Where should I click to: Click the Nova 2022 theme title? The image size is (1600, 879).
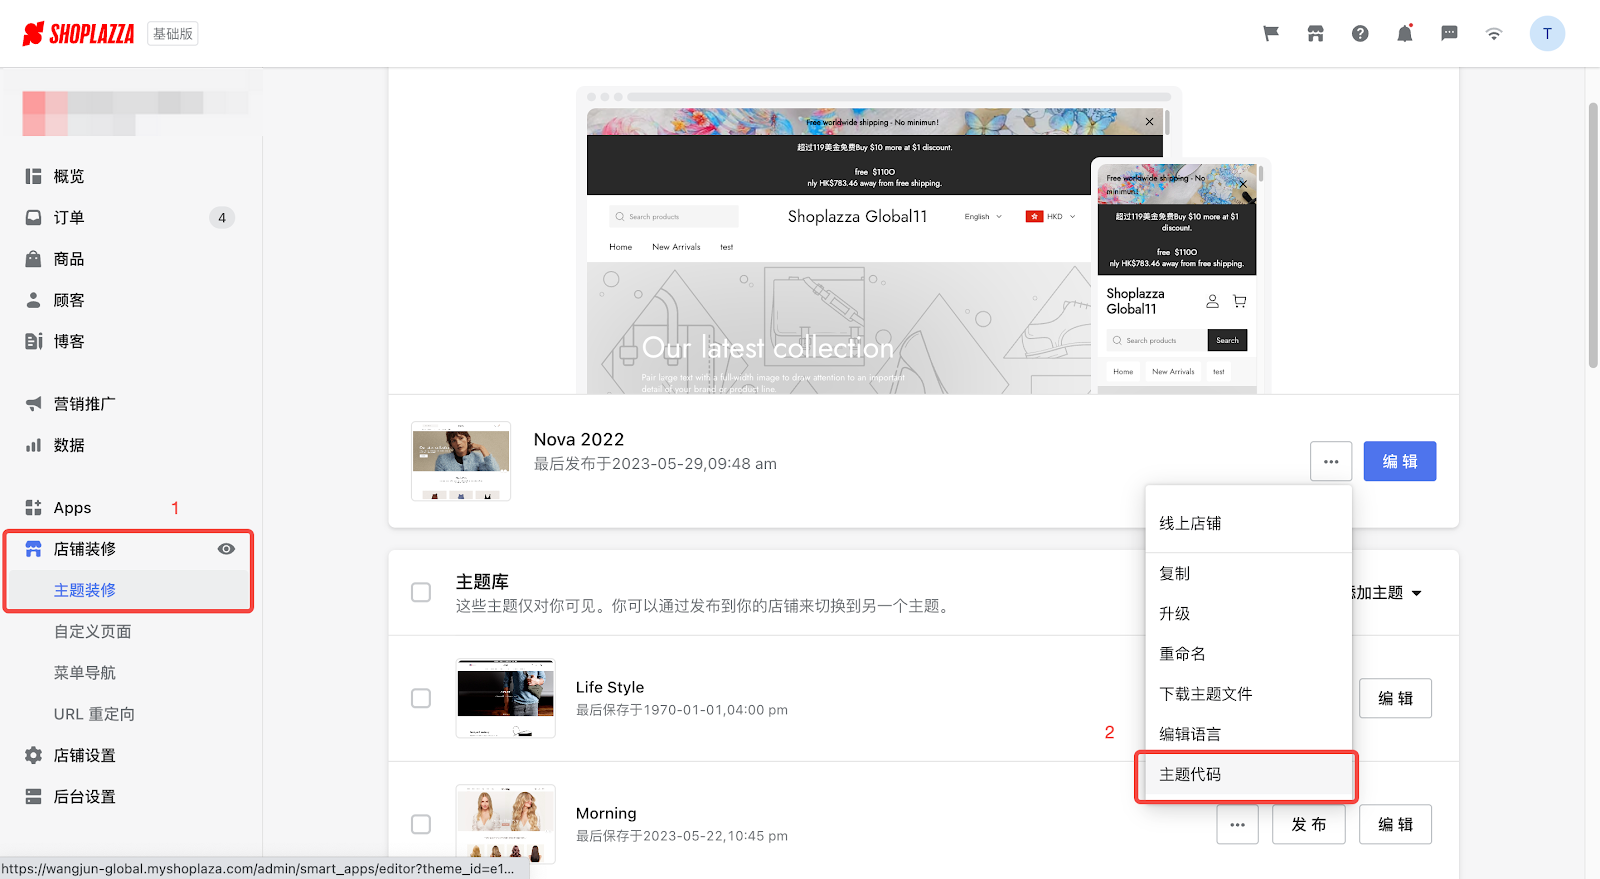click(579, 439)
